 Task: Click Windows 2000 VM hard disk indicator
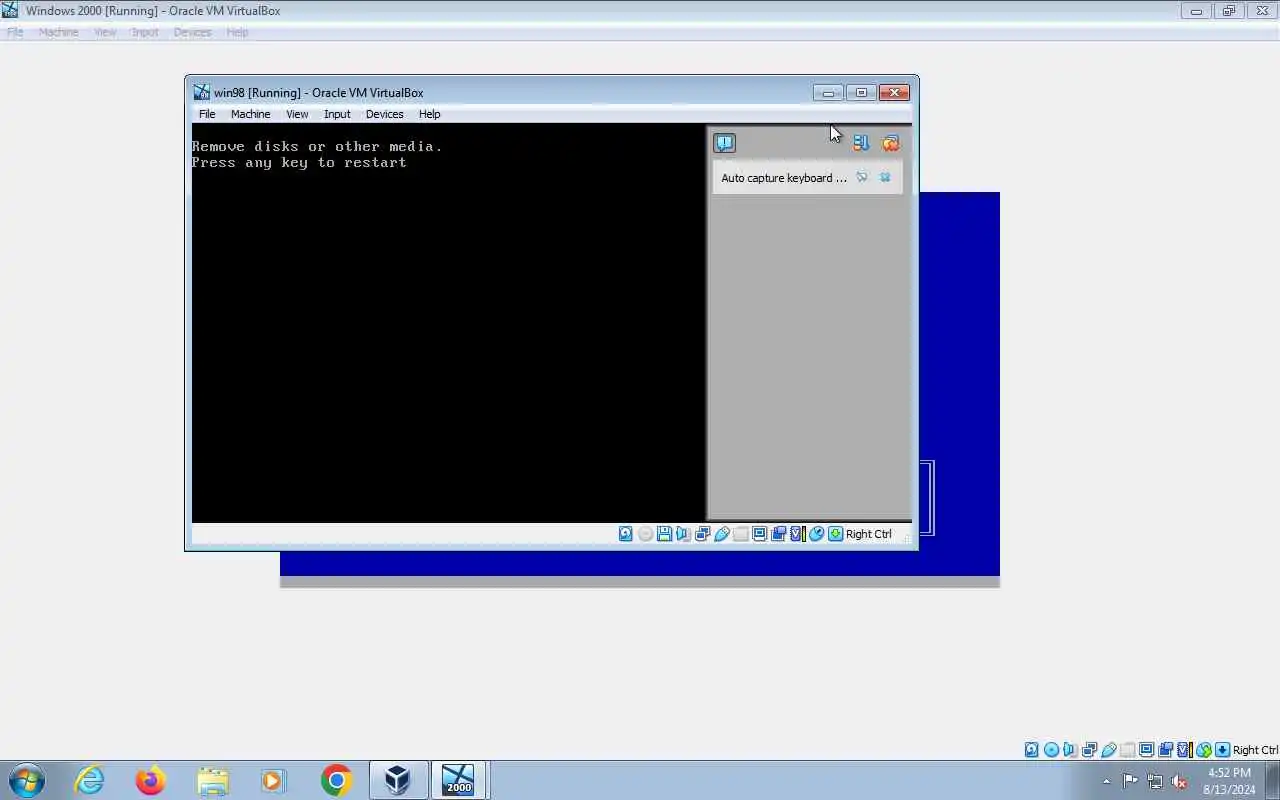click(1032, 750)
